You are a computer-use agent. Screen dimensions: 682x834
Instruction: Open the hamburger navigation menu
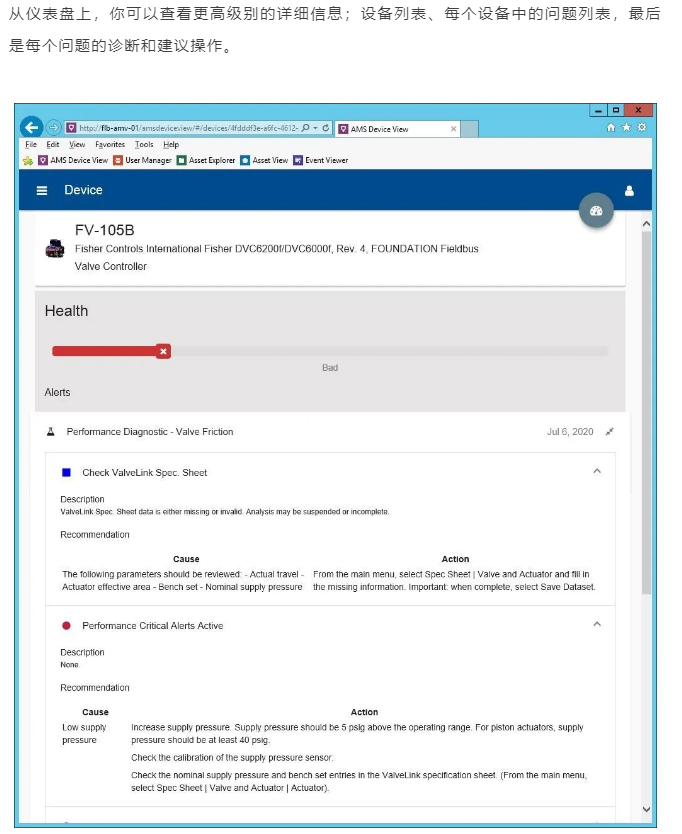click(42, 190)
